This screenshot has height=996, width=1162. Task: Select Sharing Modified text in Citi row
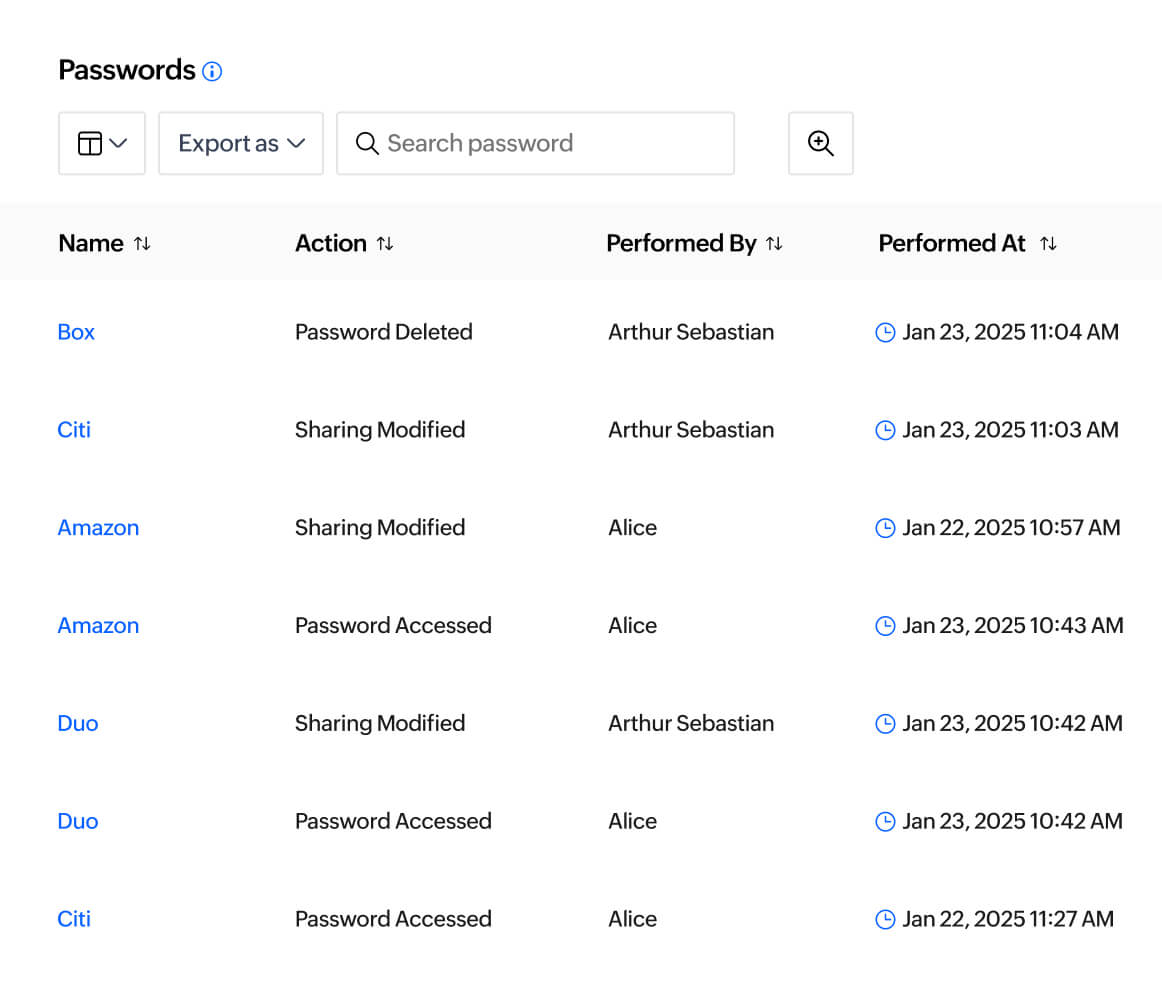(380, 430)
